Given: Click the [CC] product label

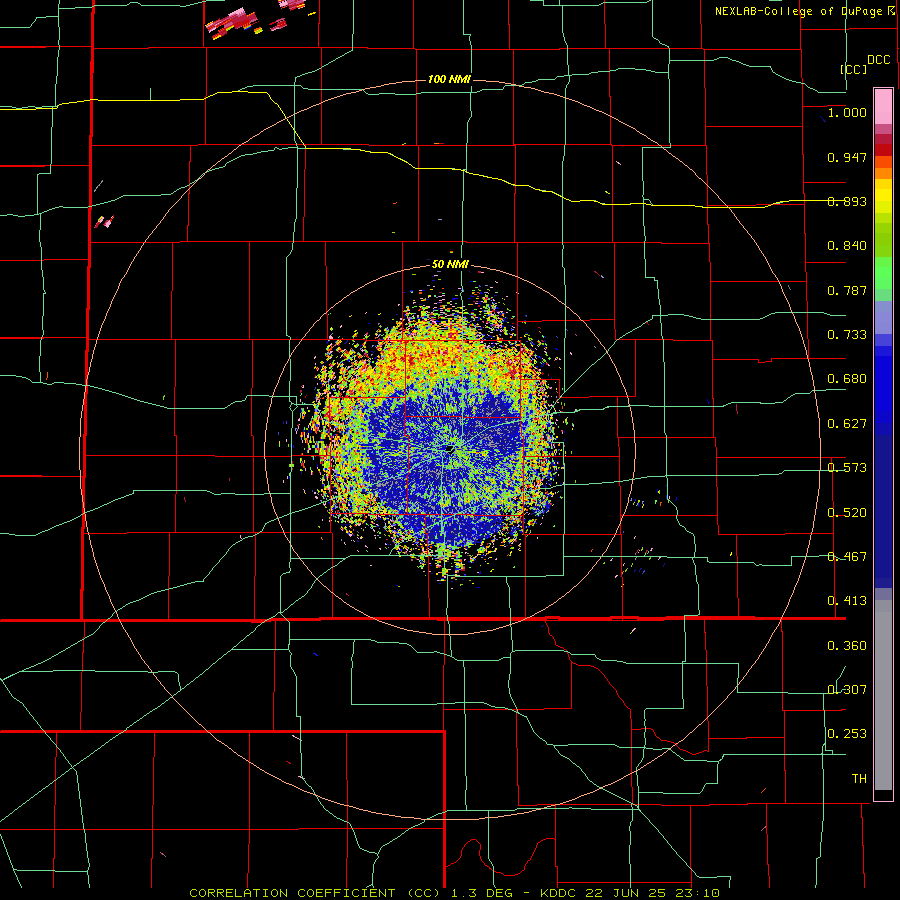Looking at the screenshot, I should coord(854,69).
